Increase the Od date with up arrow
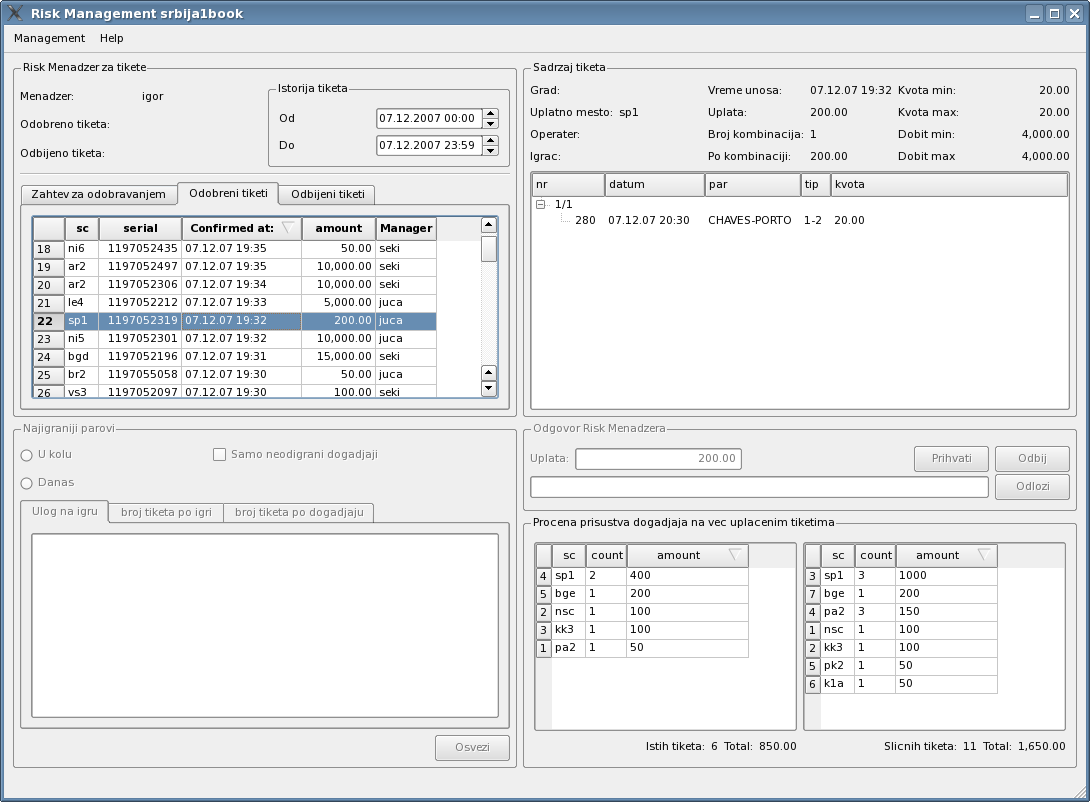The width and height of the screenshot is (1090, 802). click(x=490, y=113)
